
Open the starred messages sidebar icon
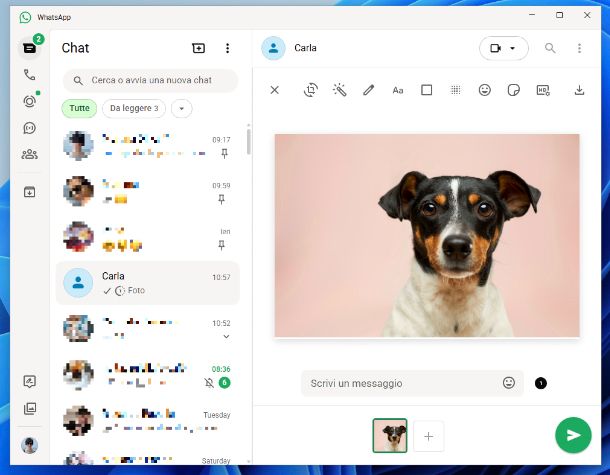coord(30,381)
